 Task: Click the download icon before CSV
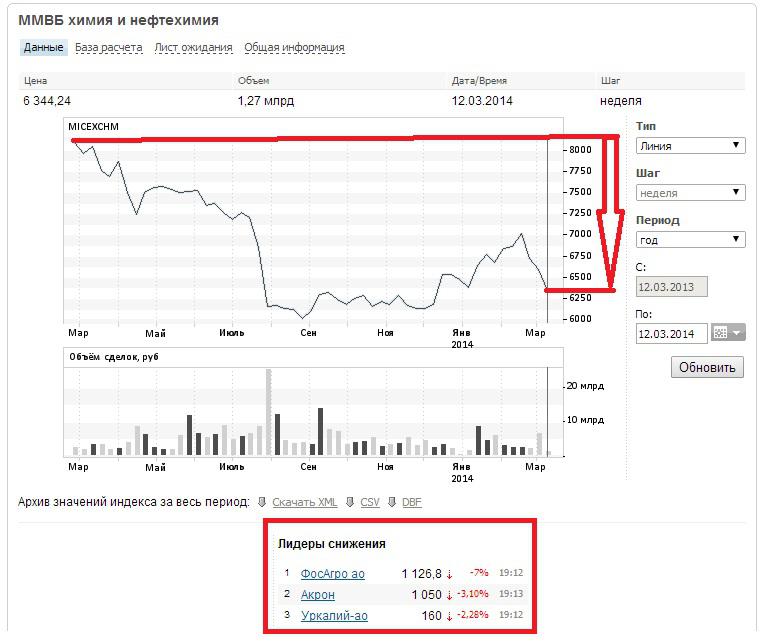point(350,502)
